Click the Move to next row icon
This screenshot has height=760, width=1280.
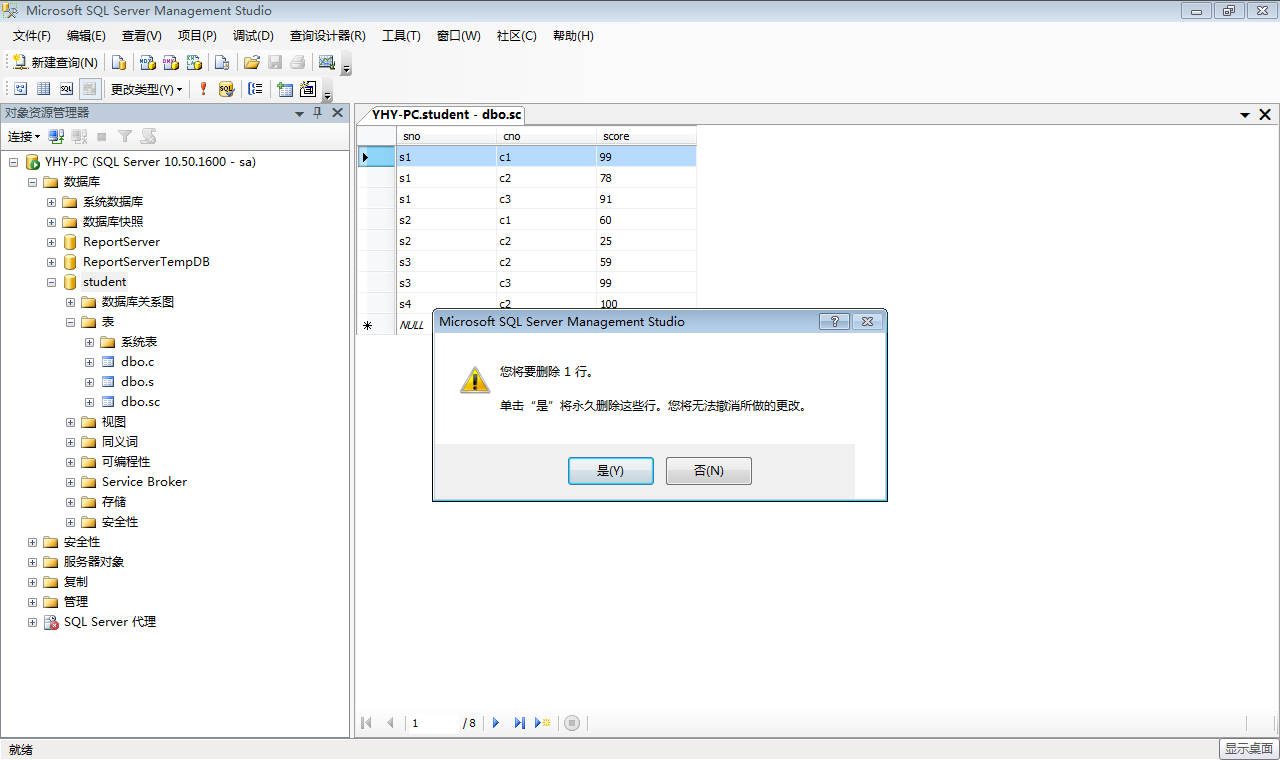(496, 723)
